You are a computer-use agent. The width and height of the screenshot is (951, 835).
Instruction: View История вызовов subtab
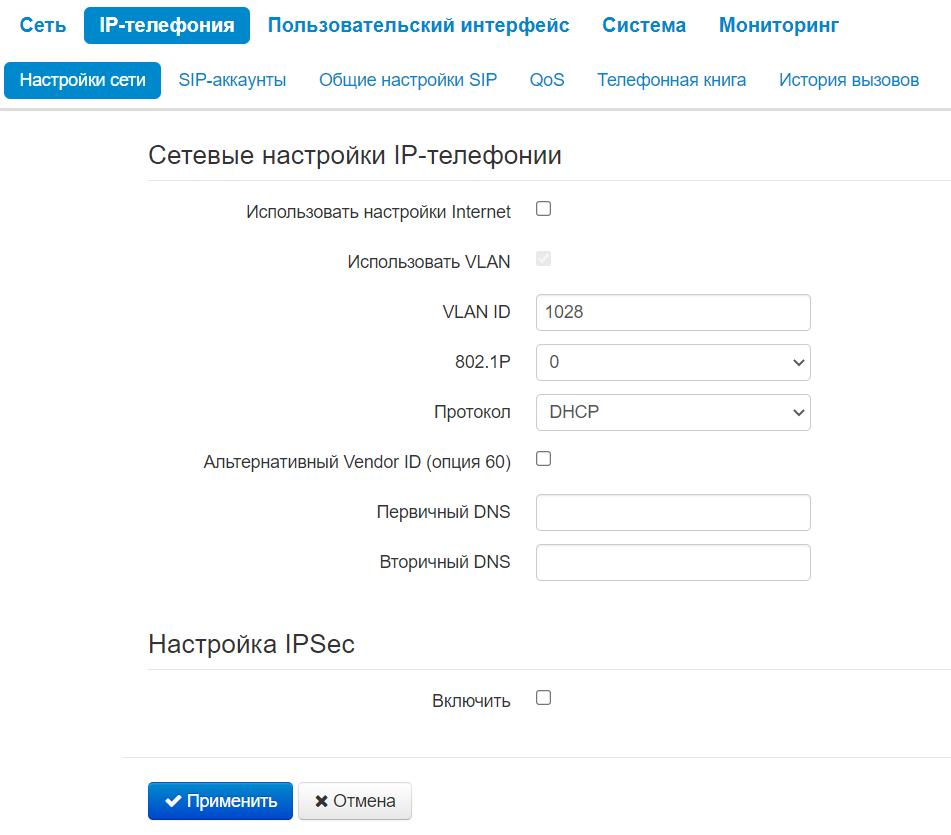coord(849,80)
